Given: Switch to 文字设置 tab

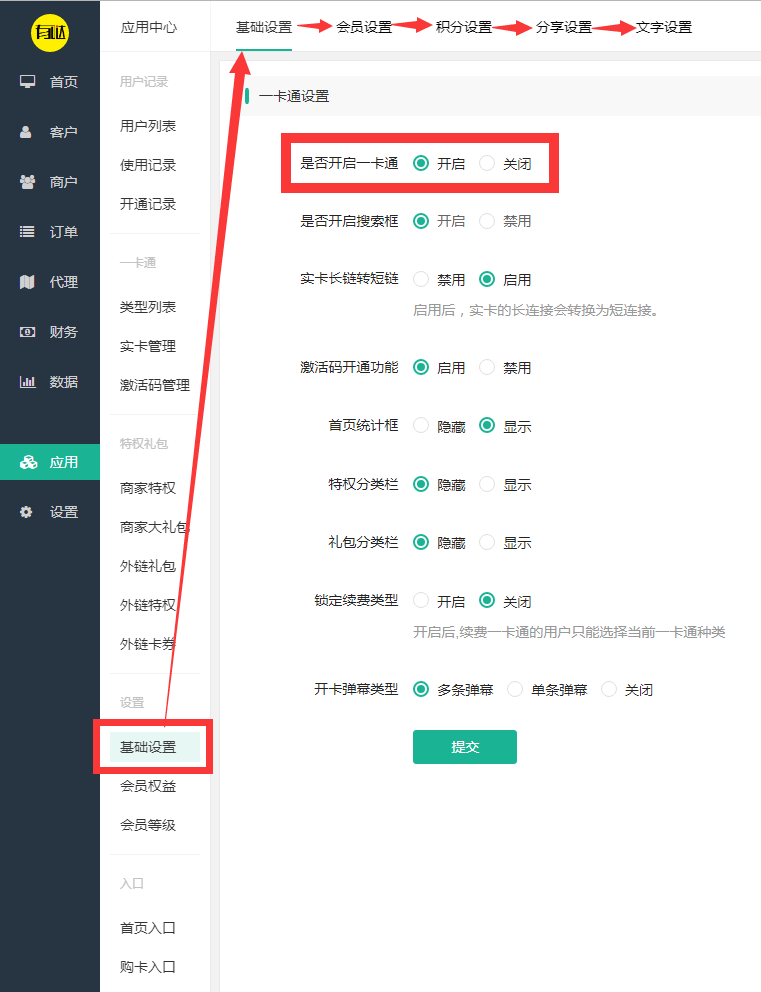Looking at the screenshot, I should (x=664, y=27).
